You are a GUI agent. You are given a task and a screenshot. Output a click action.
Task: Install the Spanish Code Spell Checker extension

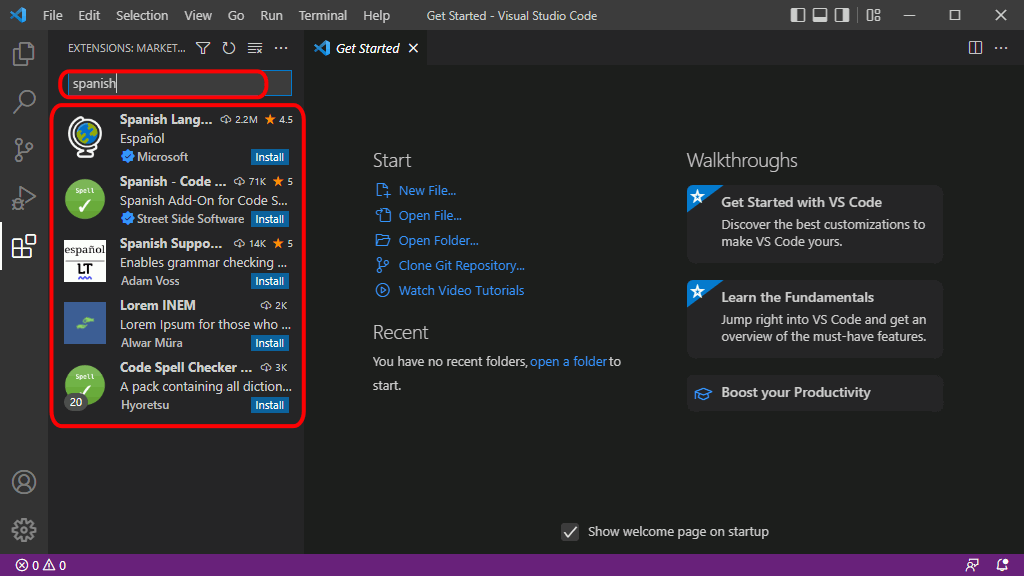(x=270, y=219)
